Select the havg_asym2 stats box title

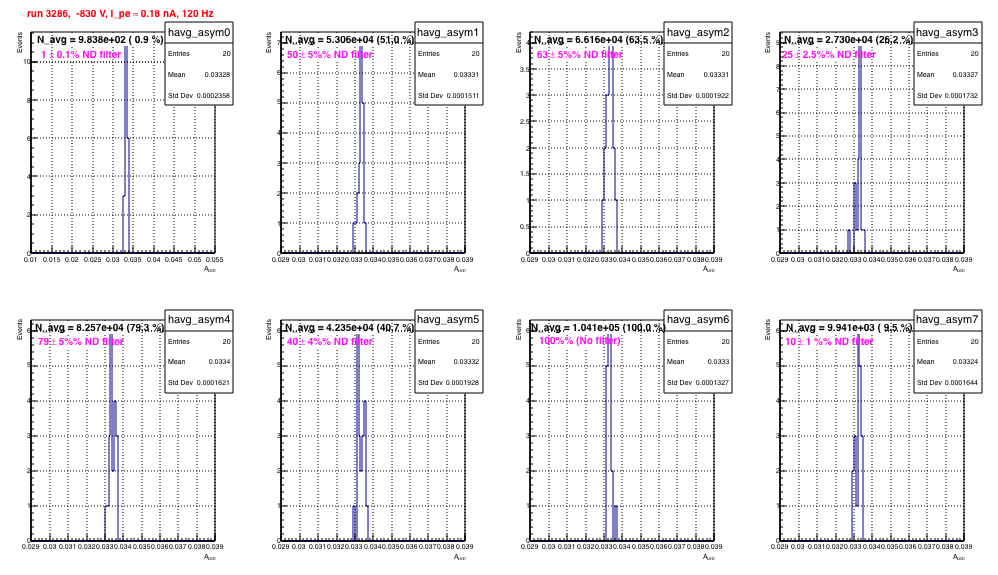[x=698, y=32]
